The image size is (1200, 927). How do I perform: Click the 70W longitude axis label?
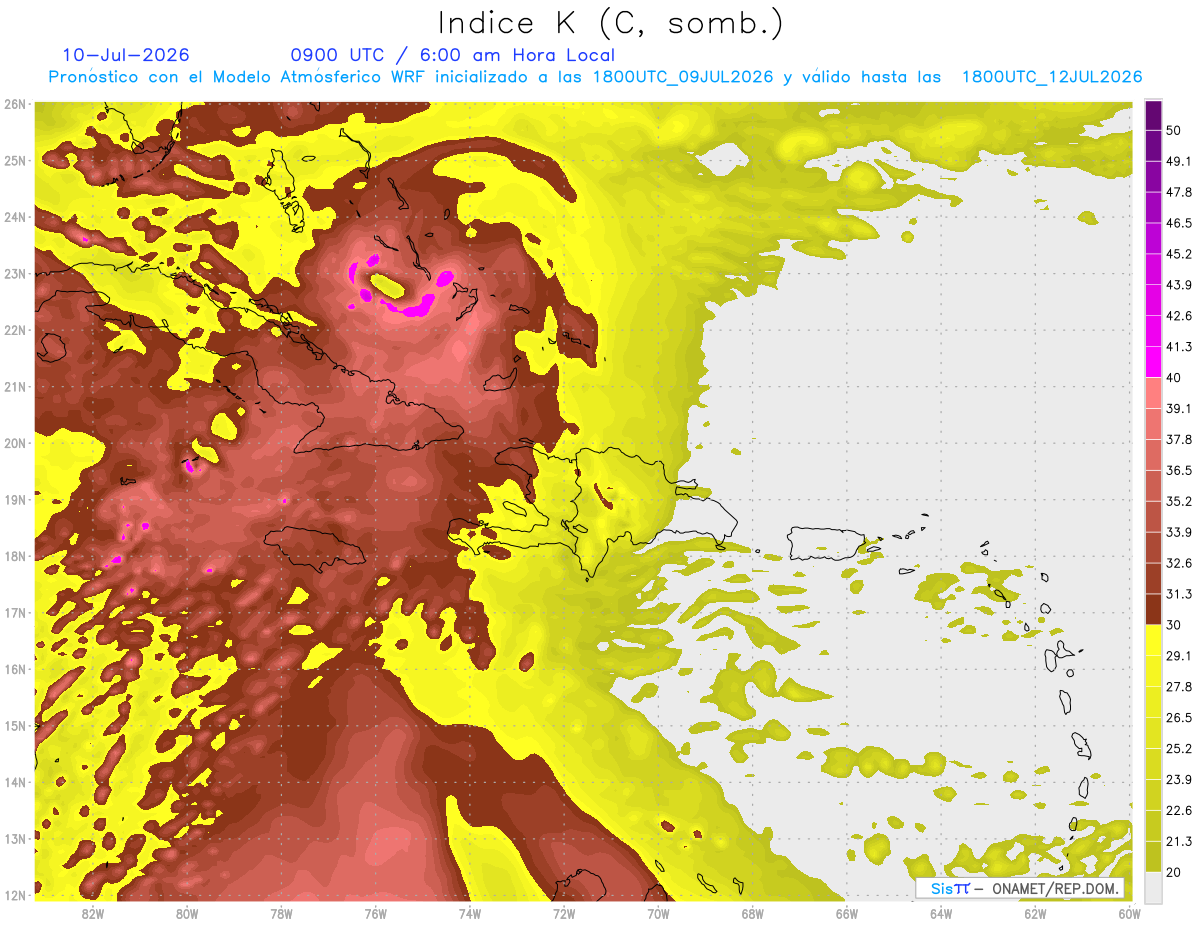pyautogui.click(x=658, y=913)
